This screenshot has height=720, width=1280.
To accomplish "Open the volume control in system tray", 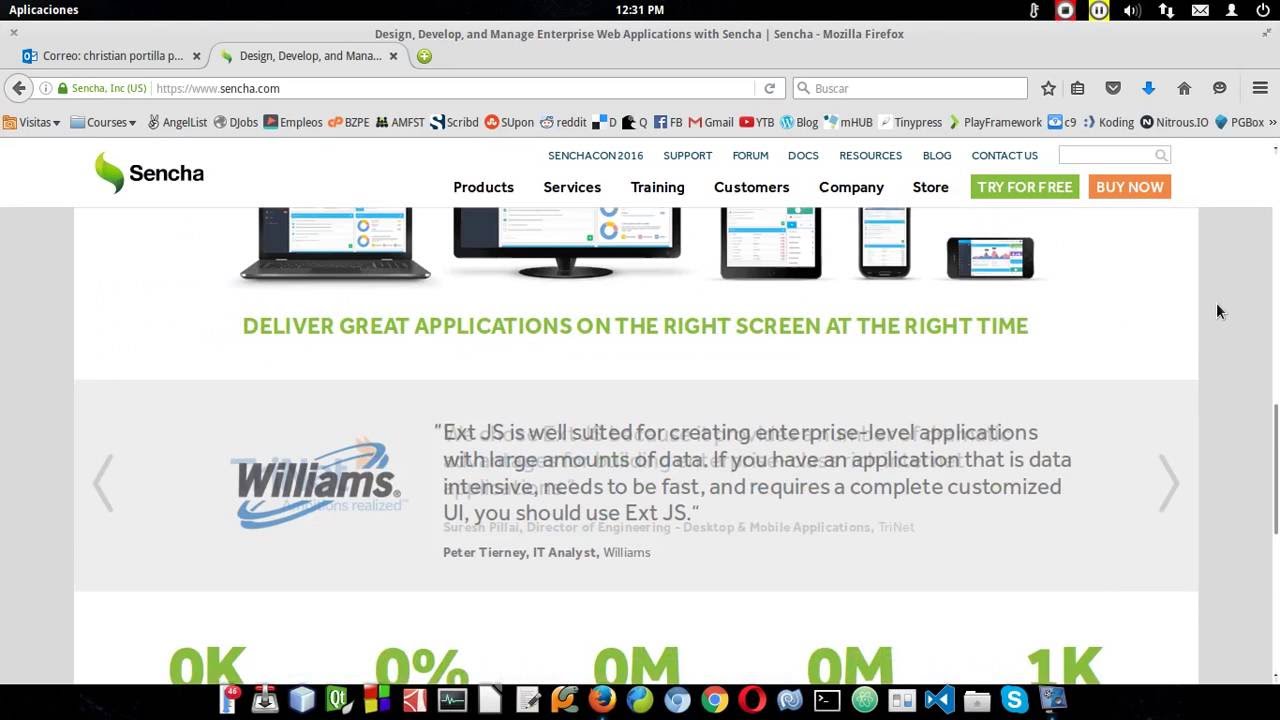I will tap(1132, 10).
